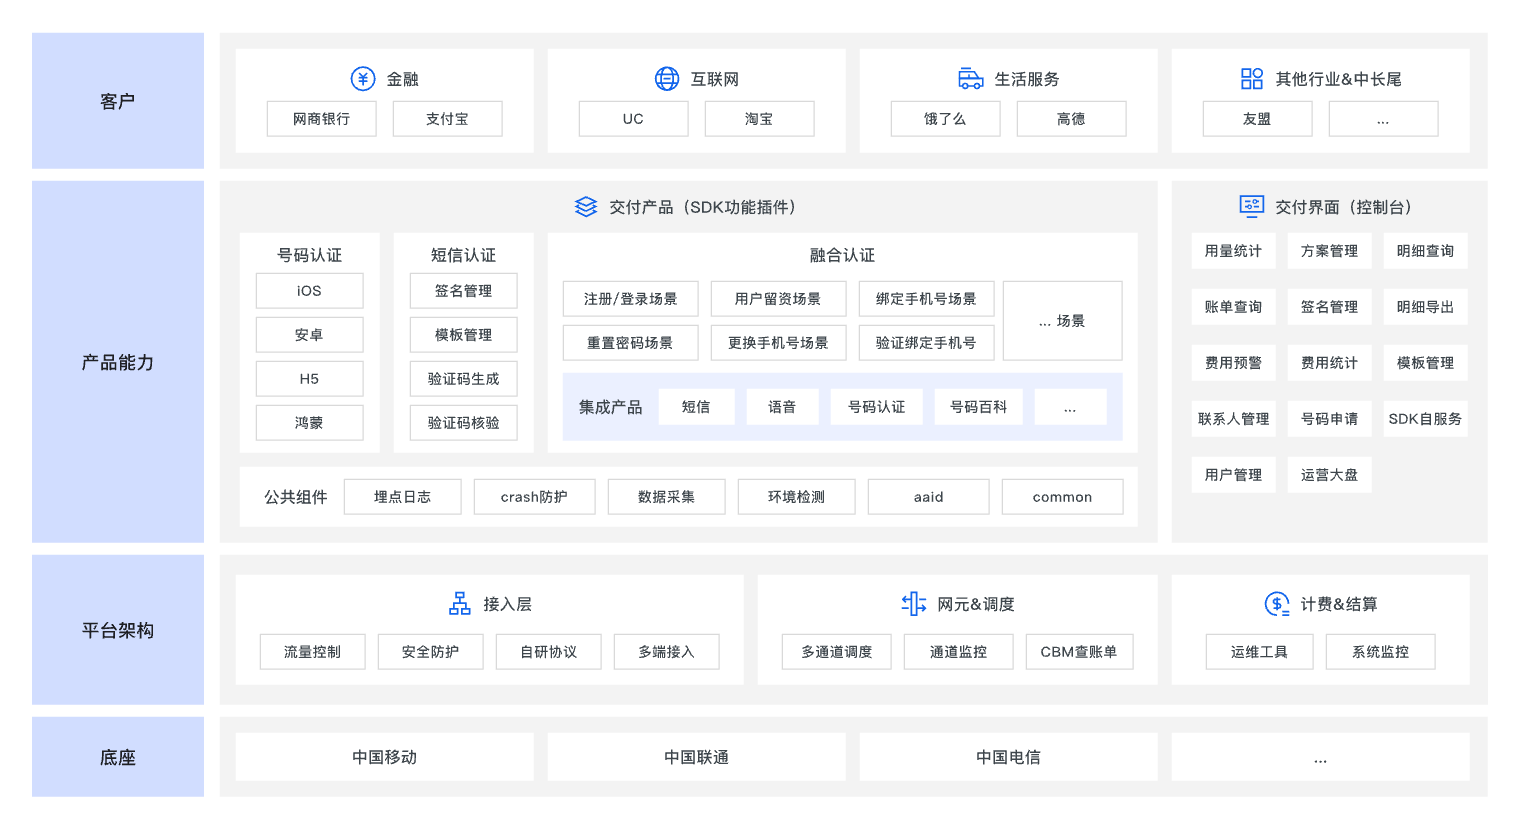This screenshot has width=1520, height=828.
Task: Select the 底座 section label
Action: click(x=117, y=757)
